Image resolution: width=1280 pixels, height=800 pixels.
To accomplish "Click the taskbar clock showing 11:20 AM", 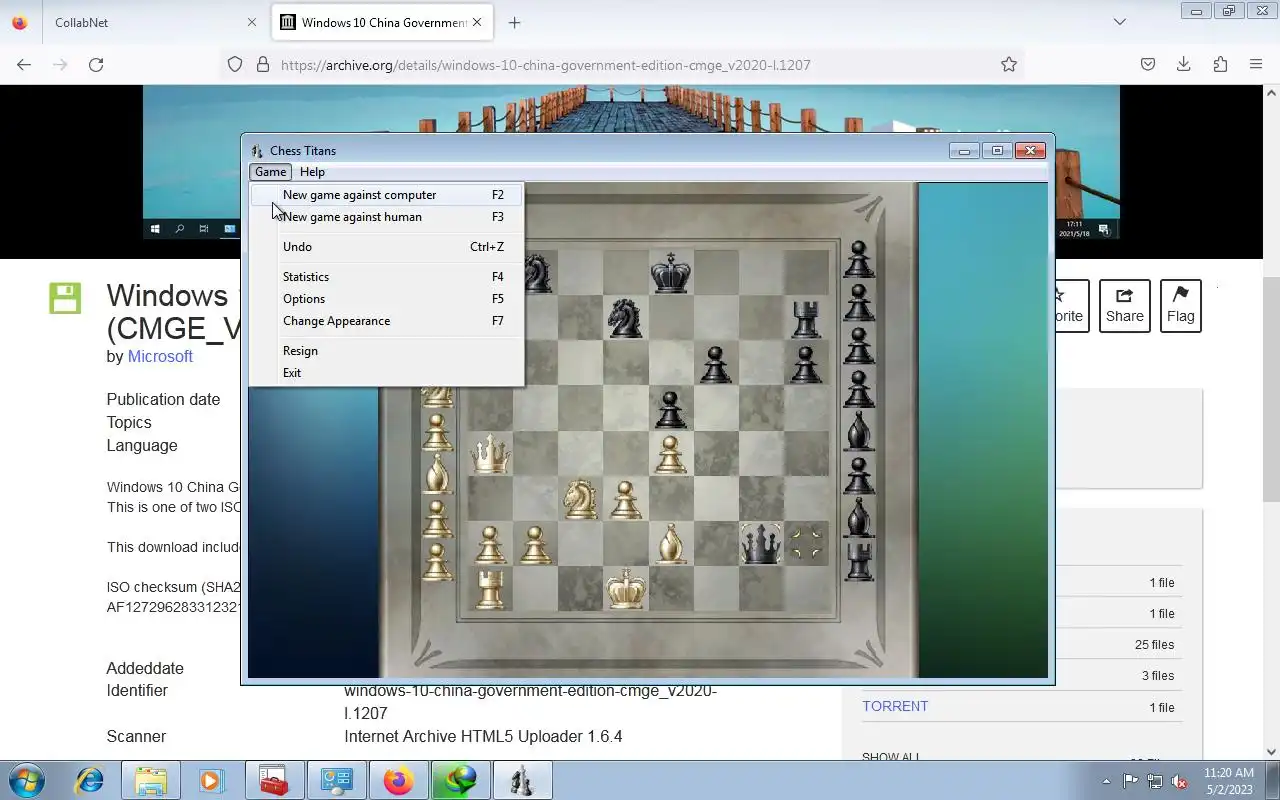I will 1229,773.
